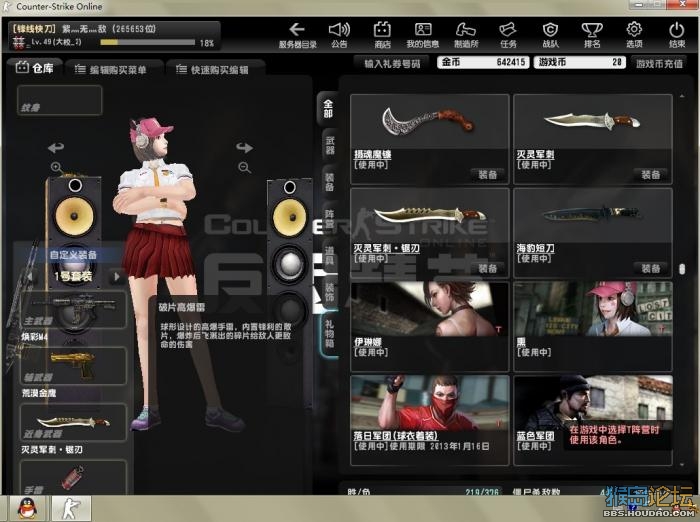Click the inventory scrollbar handle
Screen dimensions: 700x522
tap(682, 269)
